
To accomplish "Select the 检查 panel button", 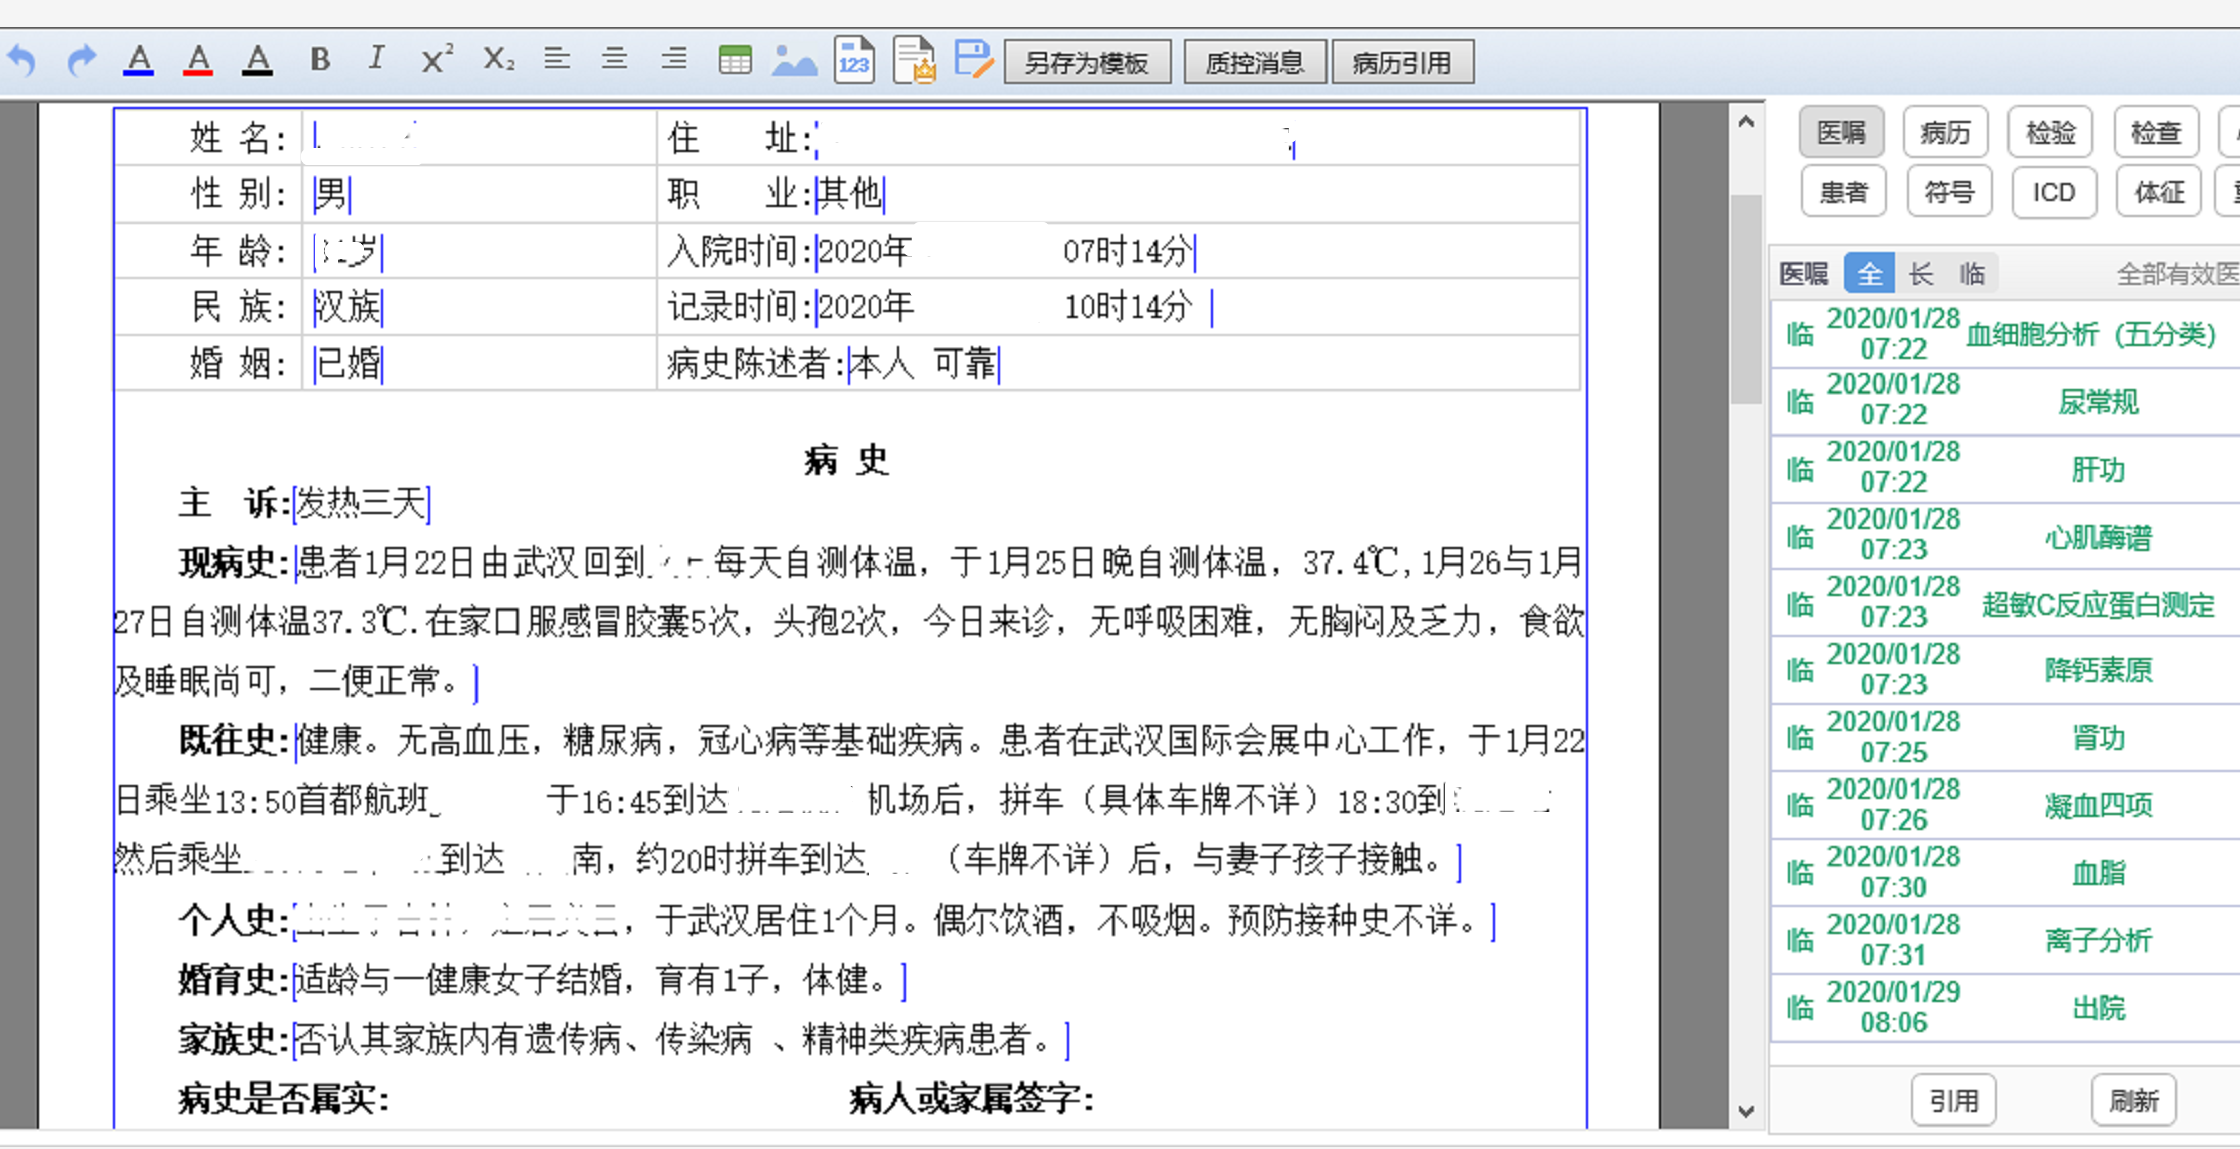I will point(2156,132).
